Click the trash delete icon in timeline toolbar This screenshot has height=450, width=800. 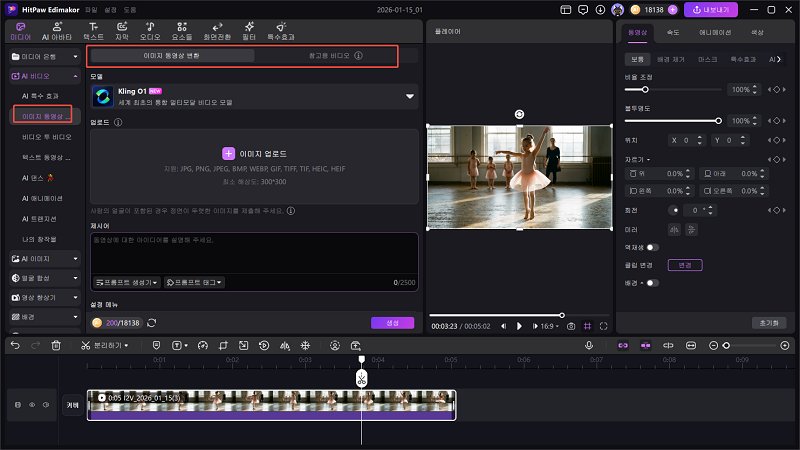tap(56, 345)
